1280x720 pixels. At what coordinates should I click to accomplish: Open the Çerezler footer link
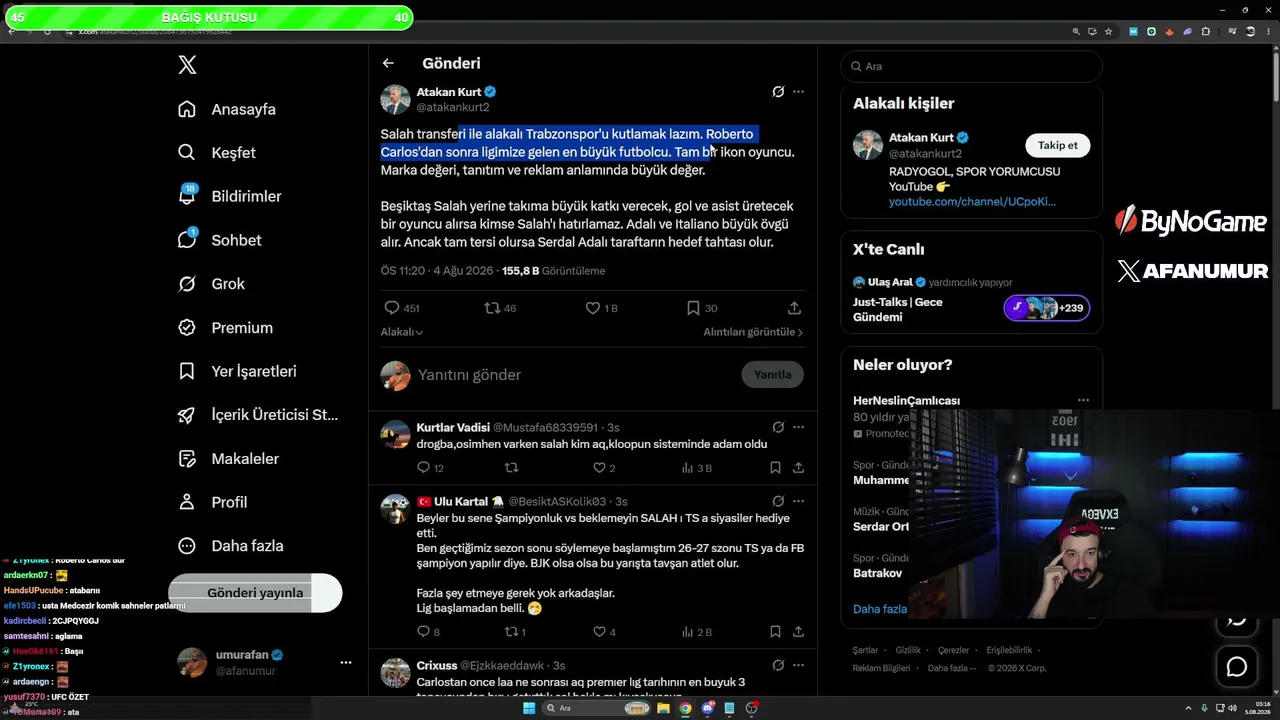click(954, 650)
